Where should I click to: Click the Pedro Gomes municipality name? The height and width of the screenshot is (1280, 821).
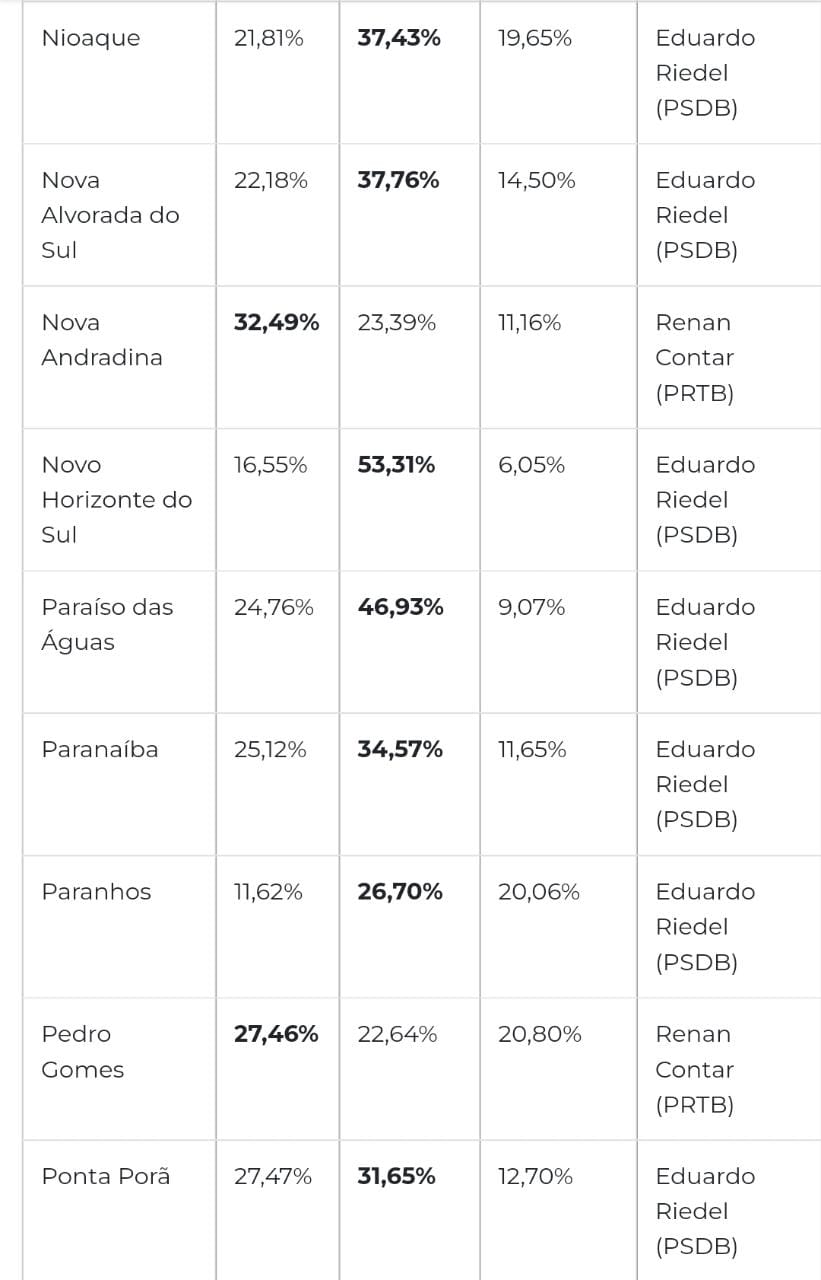(x=82, y=1052)
